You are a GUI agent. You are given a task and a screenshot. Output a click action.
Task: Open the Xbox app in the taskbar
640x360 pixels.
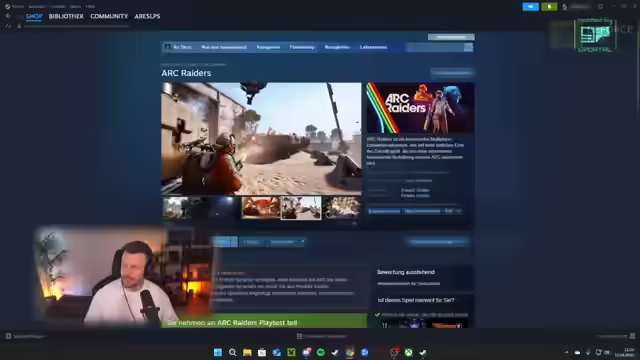coord(408,352)
